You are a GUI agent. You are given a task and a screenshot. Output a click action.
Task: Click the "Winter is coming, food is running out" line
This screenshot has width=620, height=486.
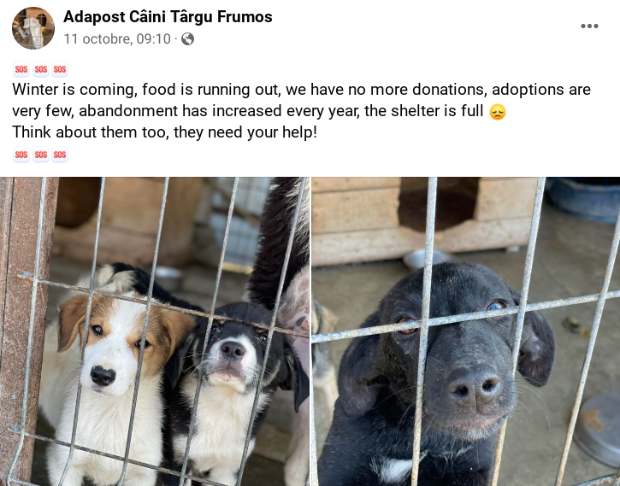click(x=301, y=89)
